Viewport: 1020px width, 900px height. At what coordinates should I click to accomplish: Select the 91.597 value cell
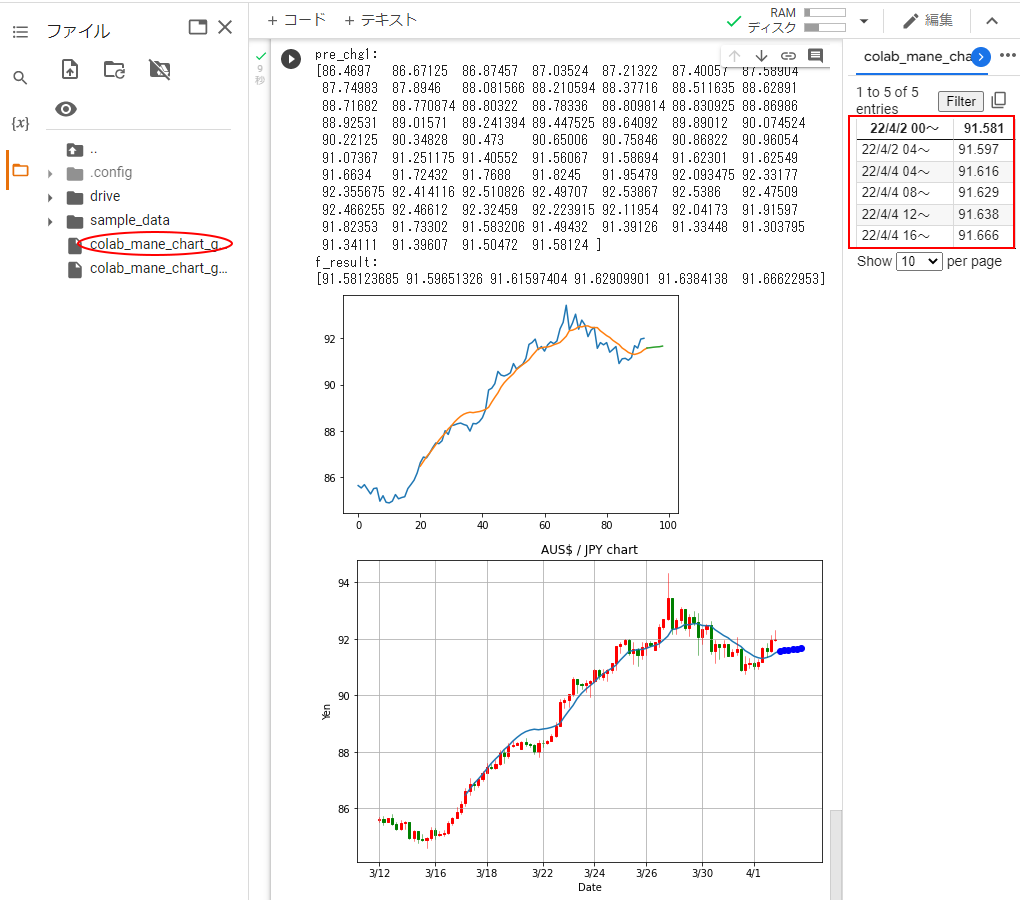point(983,150)
